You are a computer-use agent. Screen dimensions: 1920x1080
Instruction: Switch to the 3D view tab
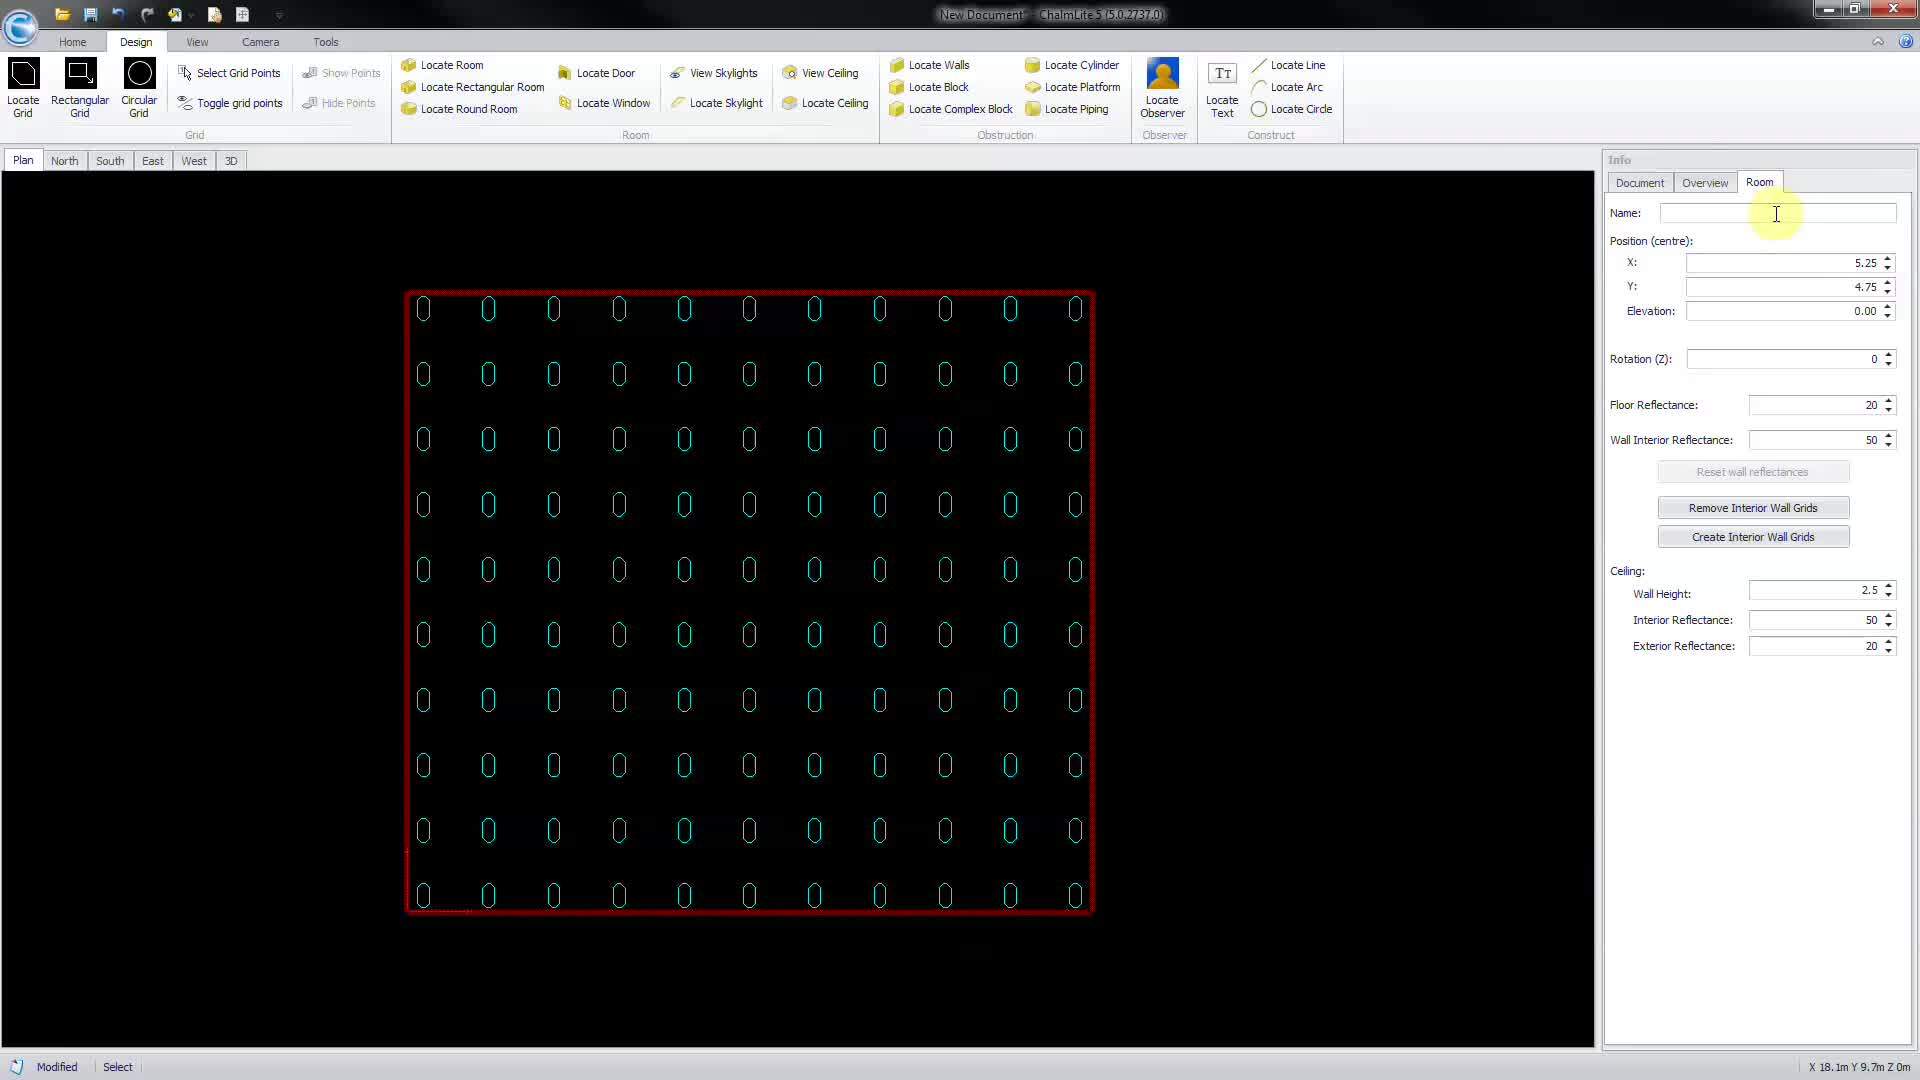click(x=231, y=161)
